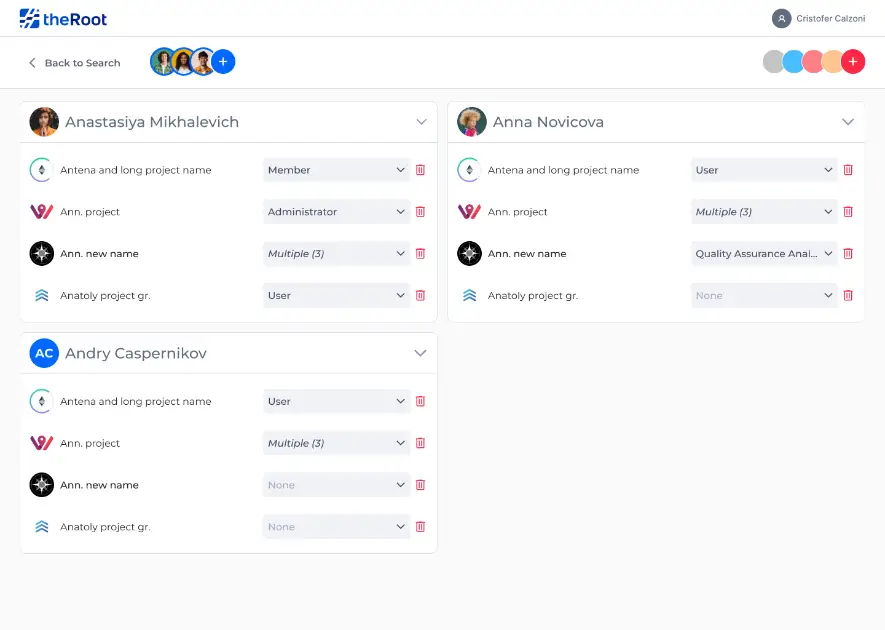
Task: Click Anastasiya's Ann. new name compass icon
Action: coord(41,254)
